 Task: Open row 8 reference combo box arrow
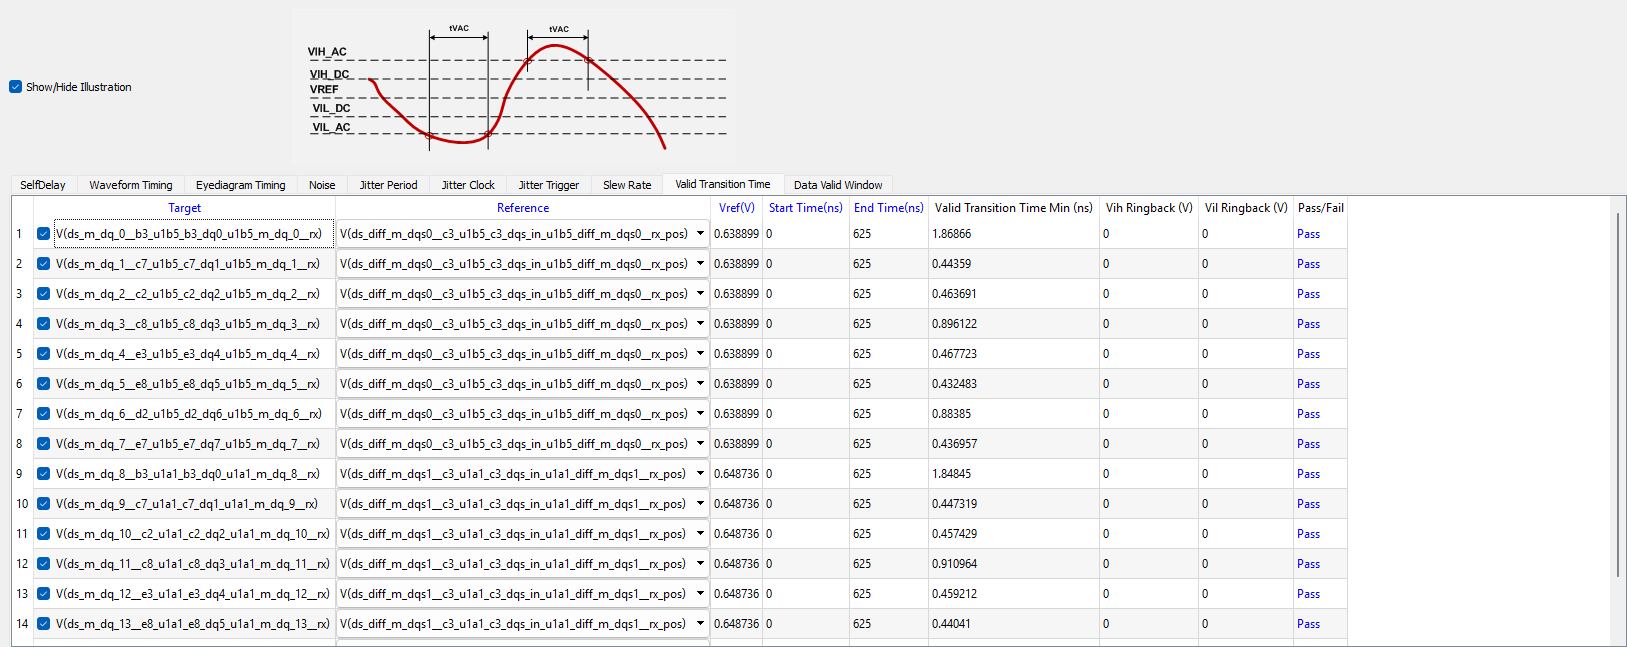coord(700,444)
